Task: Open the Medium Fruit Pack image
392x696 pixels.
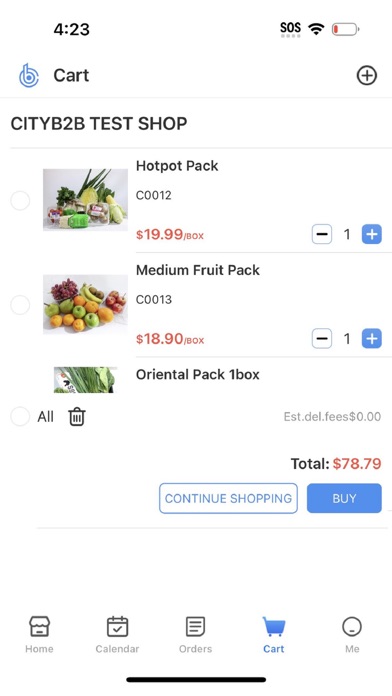Action: point(85,304)
